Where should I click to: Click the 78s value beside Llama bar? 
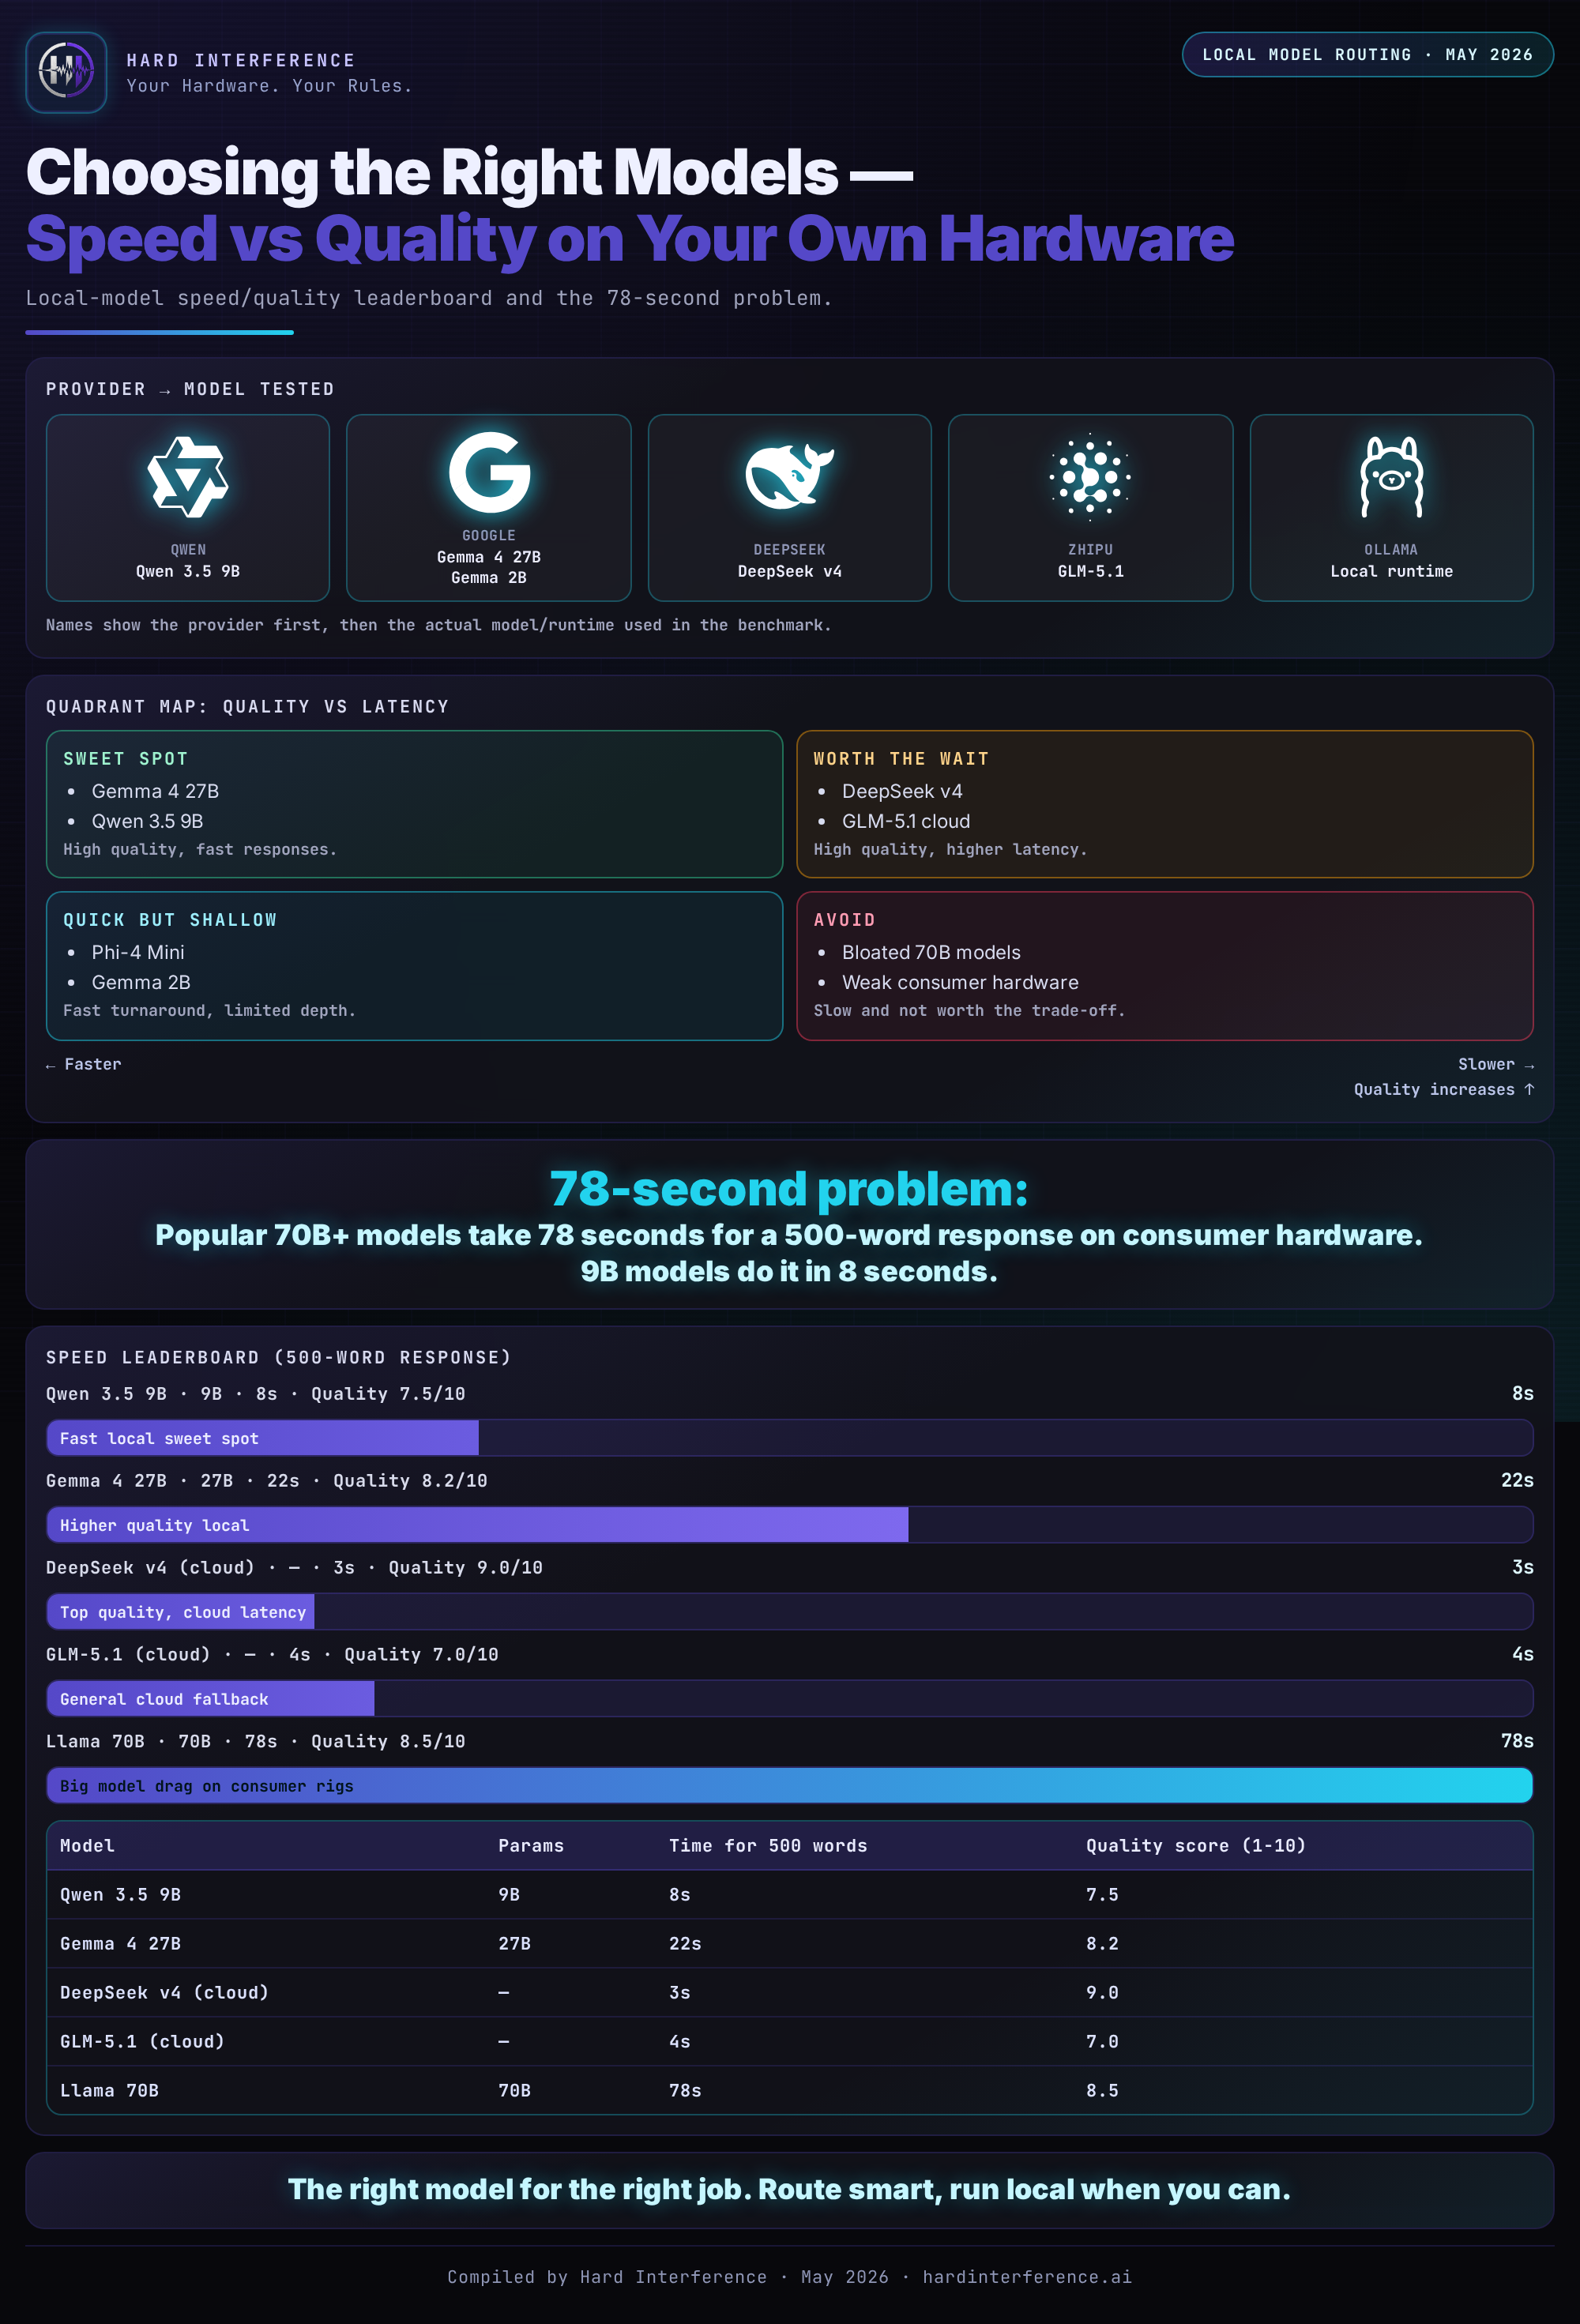1517,1741
